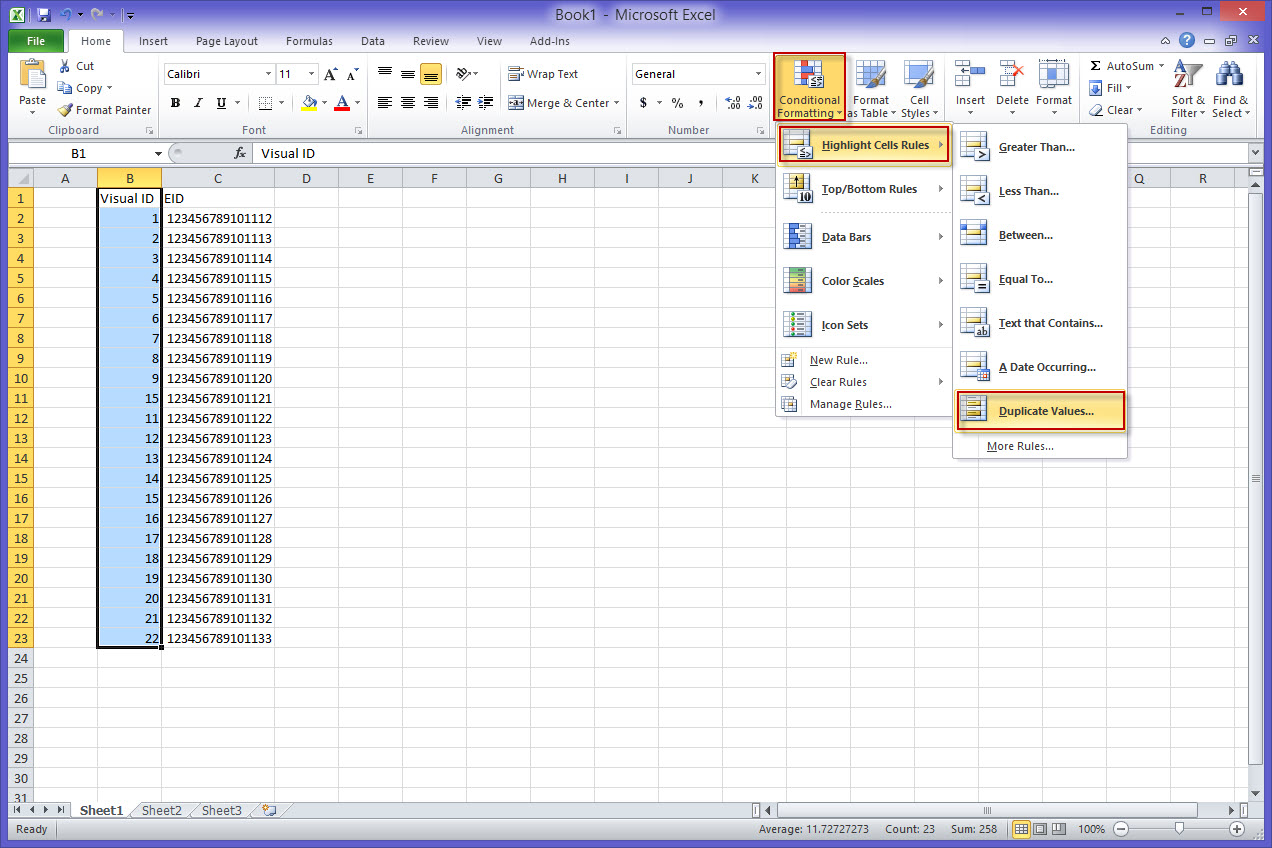1272x848 pixels.
Task: Choose Duplicate Values... from submenu
Action: click(x=1040, y=411)
